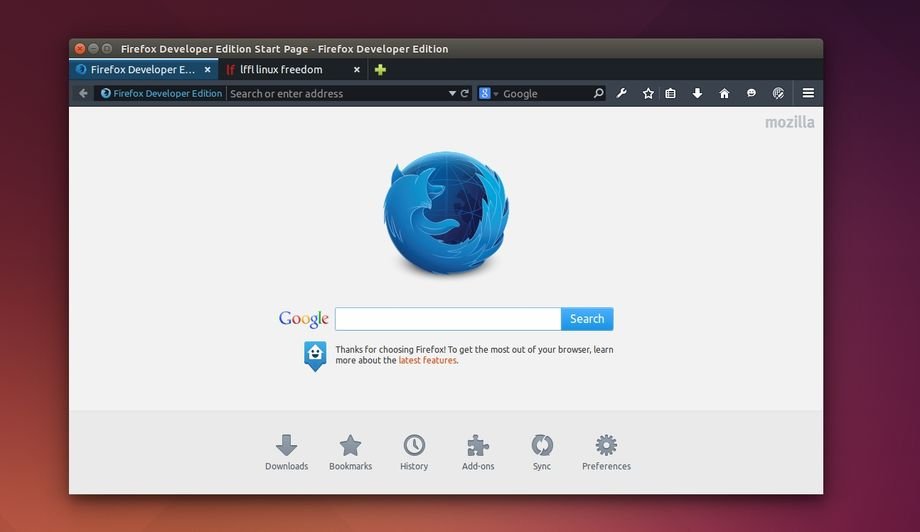Open Sync from the start page

point(542,453)
